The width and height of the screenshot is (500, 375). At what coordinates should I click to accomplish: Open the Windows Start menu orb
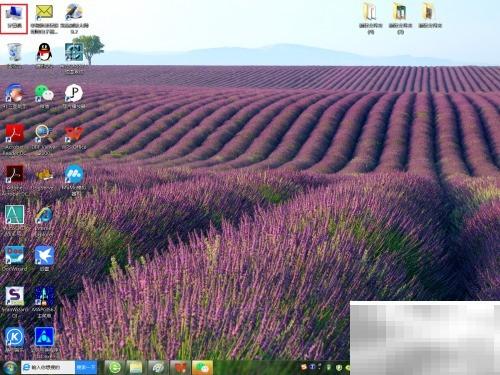(x=10, y=368)
